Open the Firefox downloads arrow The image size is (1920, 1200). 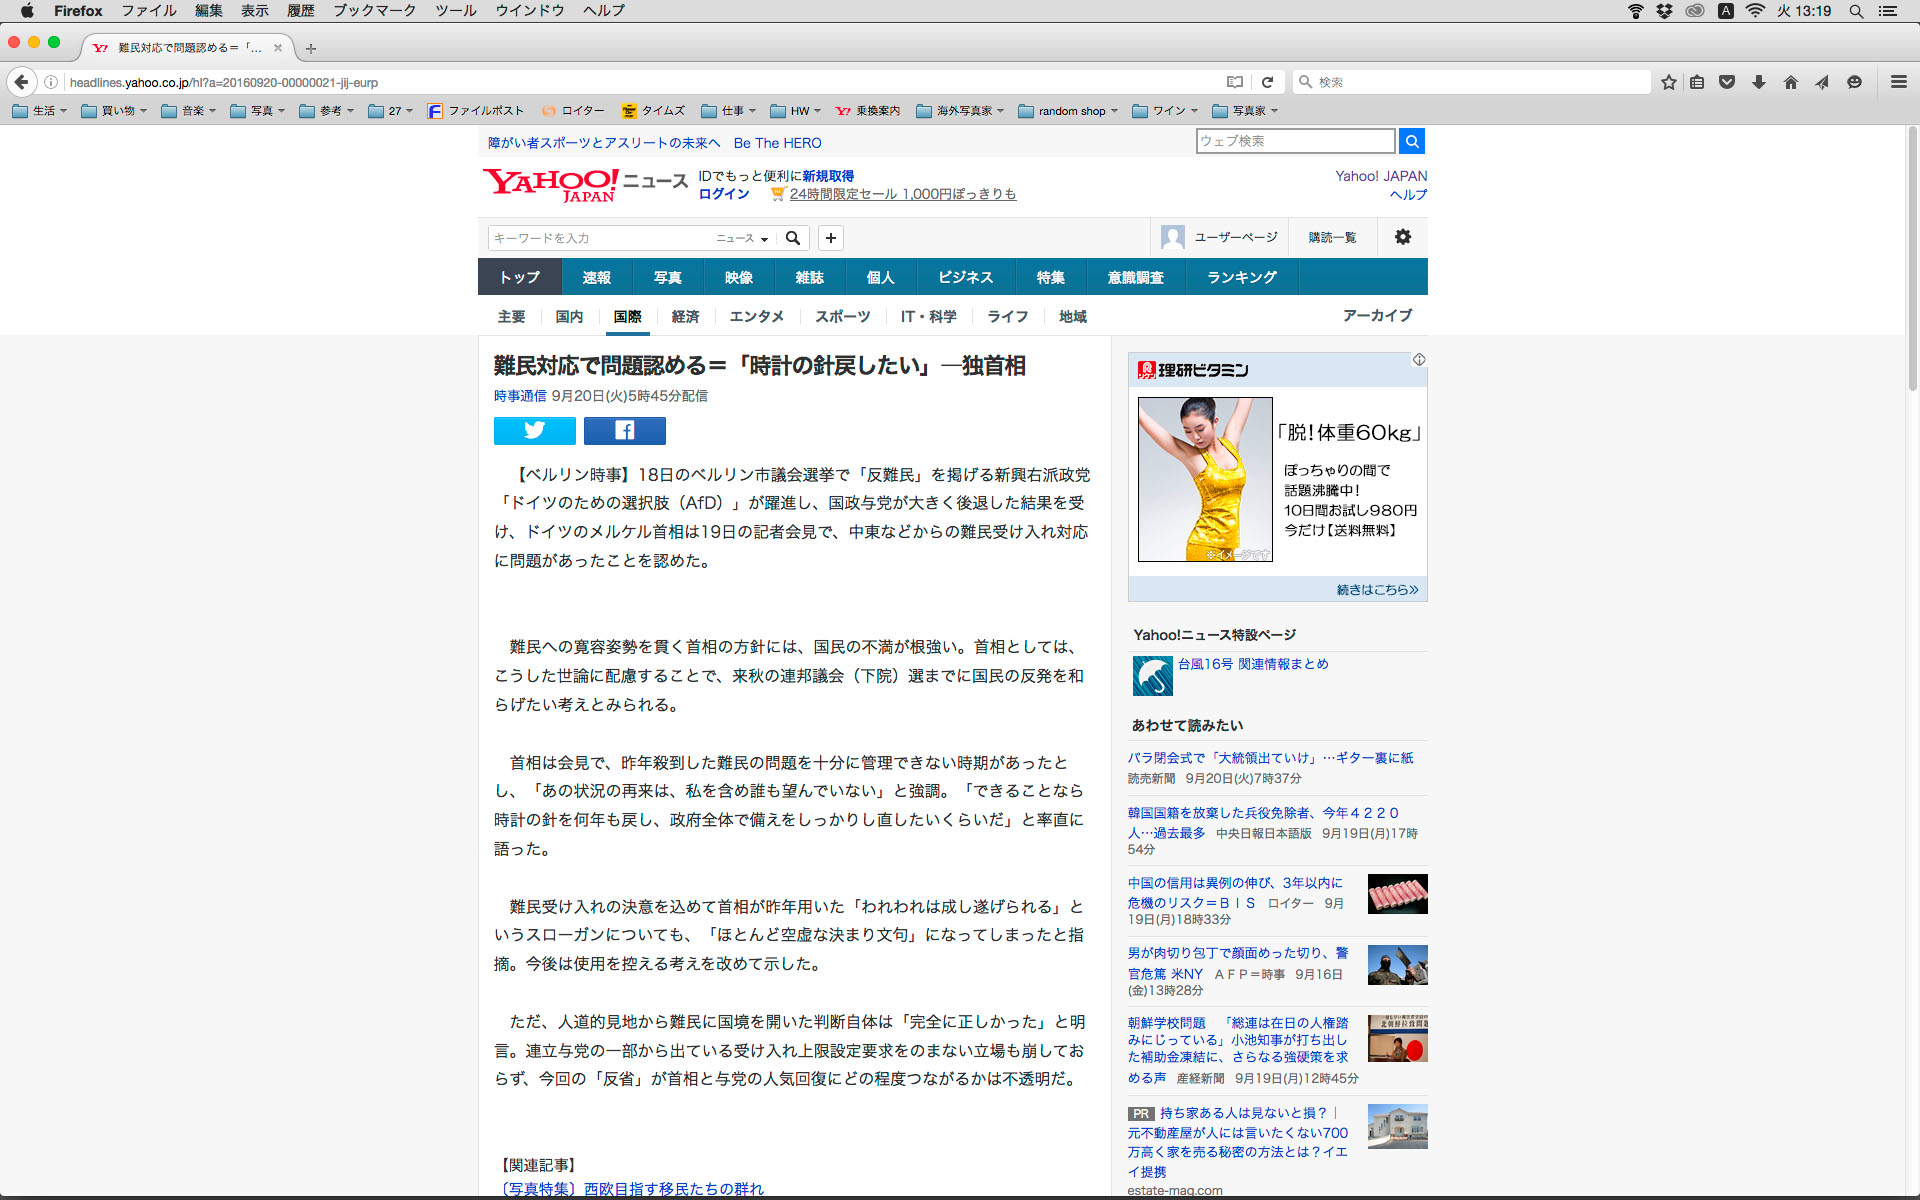(1759, 82)
